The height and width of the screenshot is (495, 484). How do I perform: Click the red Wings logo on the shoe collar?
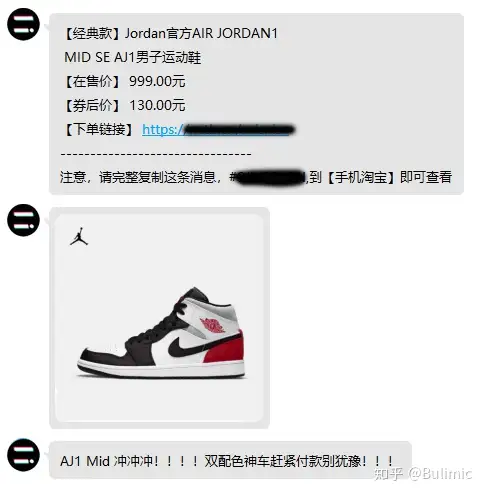pos(212,325)
